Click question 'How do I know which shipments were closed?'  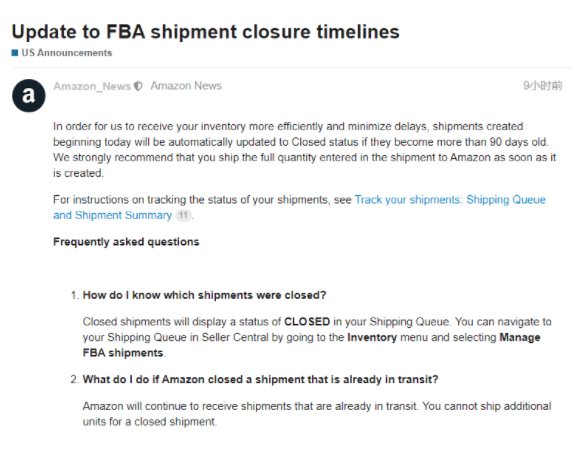[x=204, y=295]
